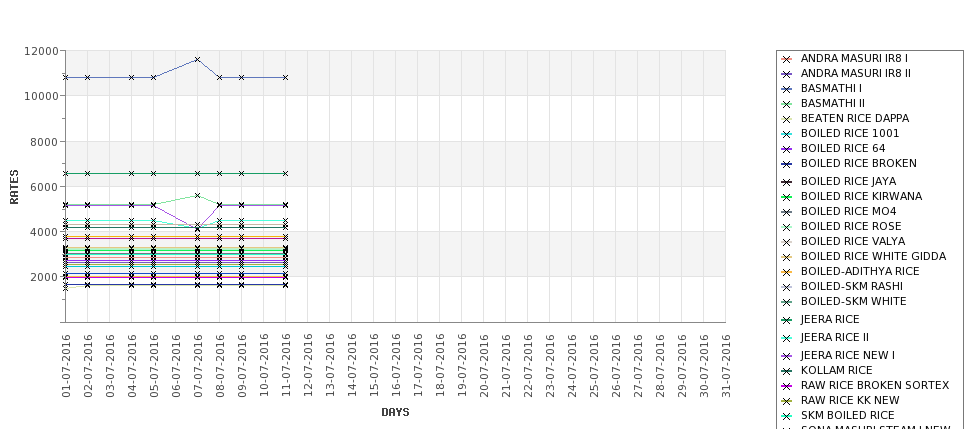Select the SKM BOILED RICE legend label
Viewport: 975px width, 429px height.
(x=848, y=415)
